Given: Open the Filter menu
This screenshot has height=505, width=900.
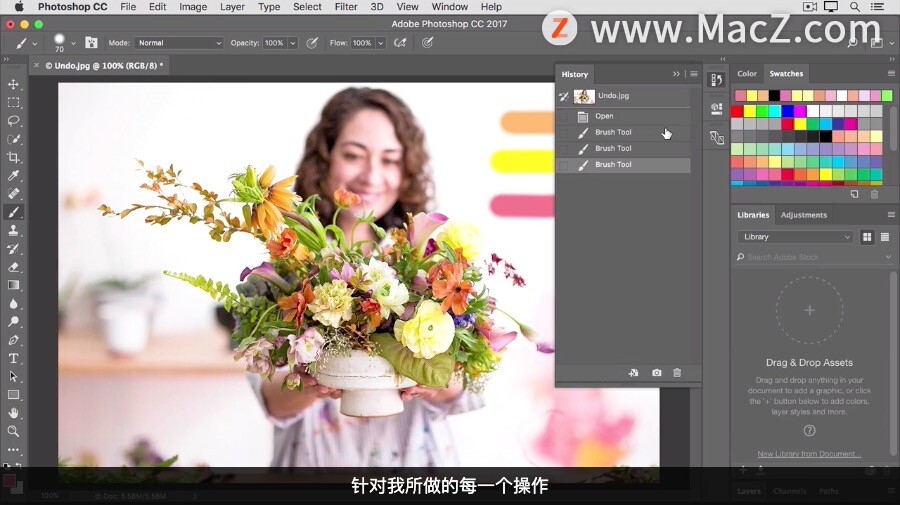Looking at the screenshot, I should [x=346, y=7].
